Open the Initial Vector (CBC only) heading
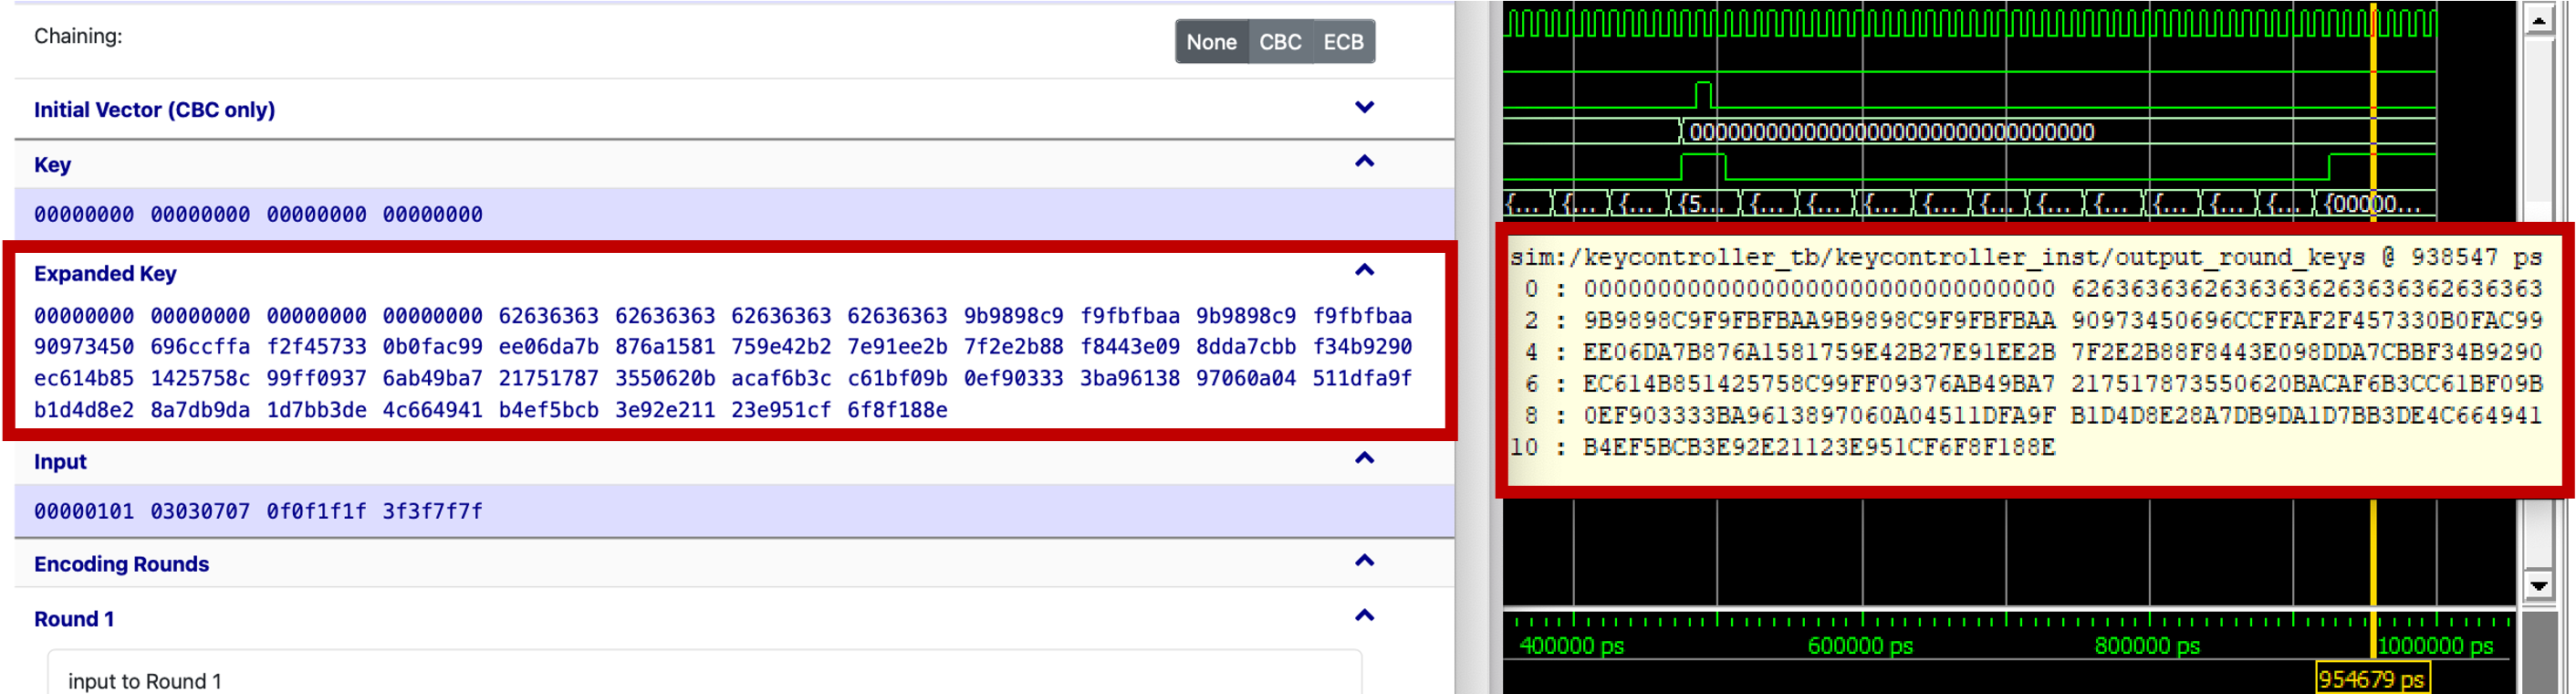Viewport: 2576px width, 694px height. click(x=154, y=110)
